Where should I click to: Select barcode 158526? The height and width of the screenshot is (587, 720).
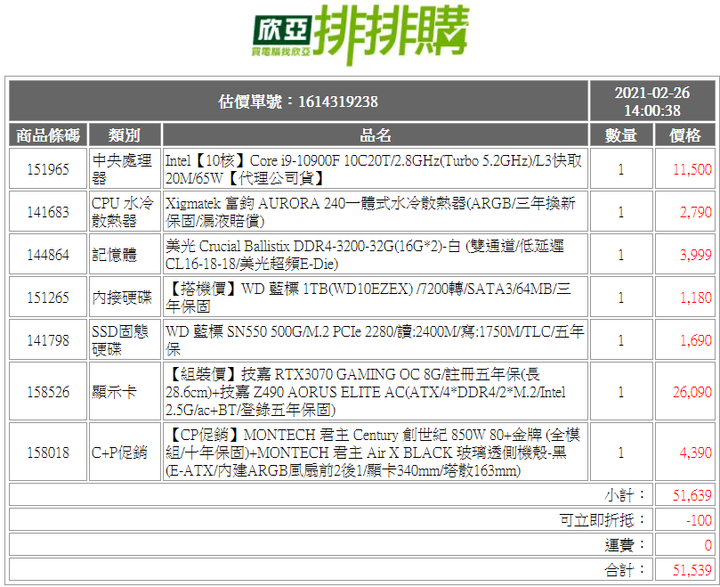coord(48,391)
